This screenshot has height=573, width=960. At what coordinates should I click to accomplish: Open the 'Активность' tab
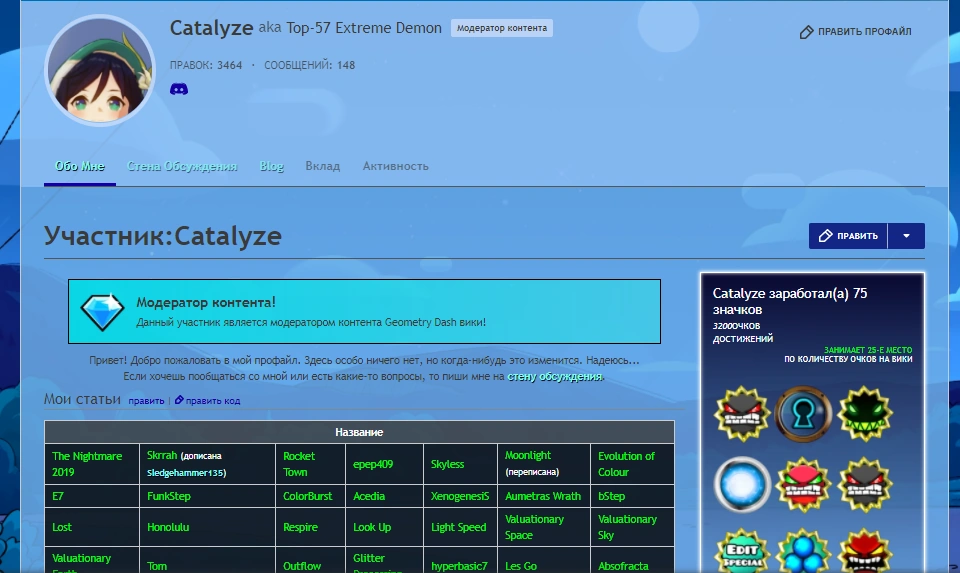[x=396, y=166]
